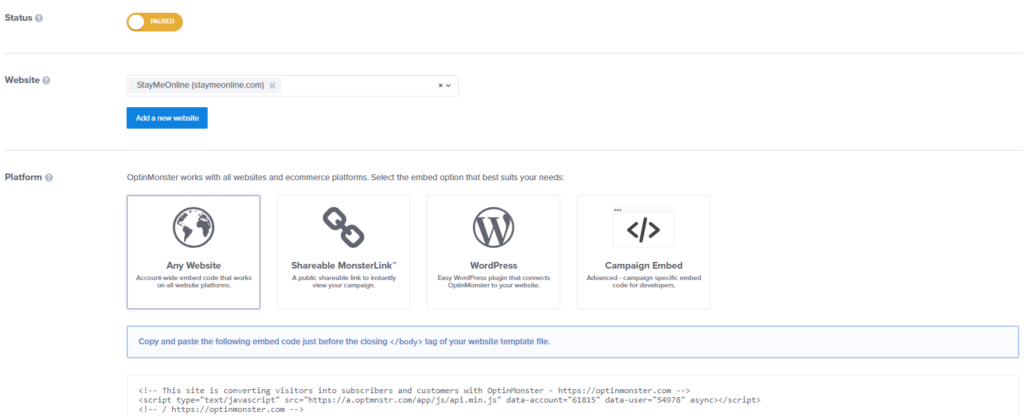Click inside the website selection field
Viewport: 1024px width, 416px height.
[x=293, y=86]
